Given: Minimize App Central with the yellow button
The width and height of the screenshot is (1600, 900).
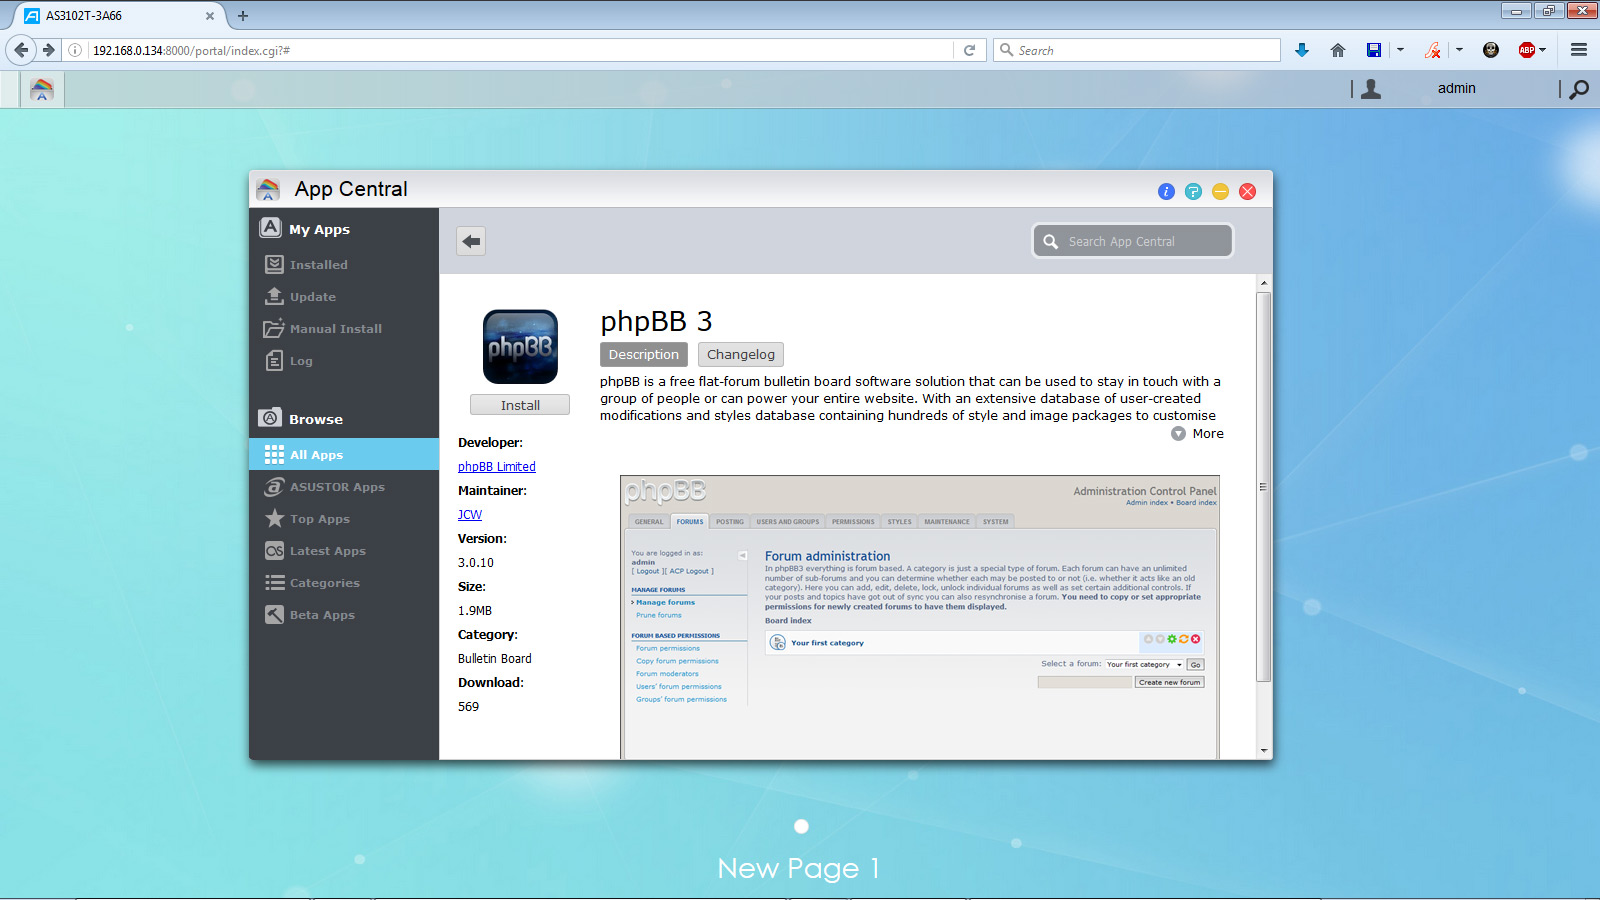Looking at the screenshot, I should pyautogui.click(x=1220, y=191).
